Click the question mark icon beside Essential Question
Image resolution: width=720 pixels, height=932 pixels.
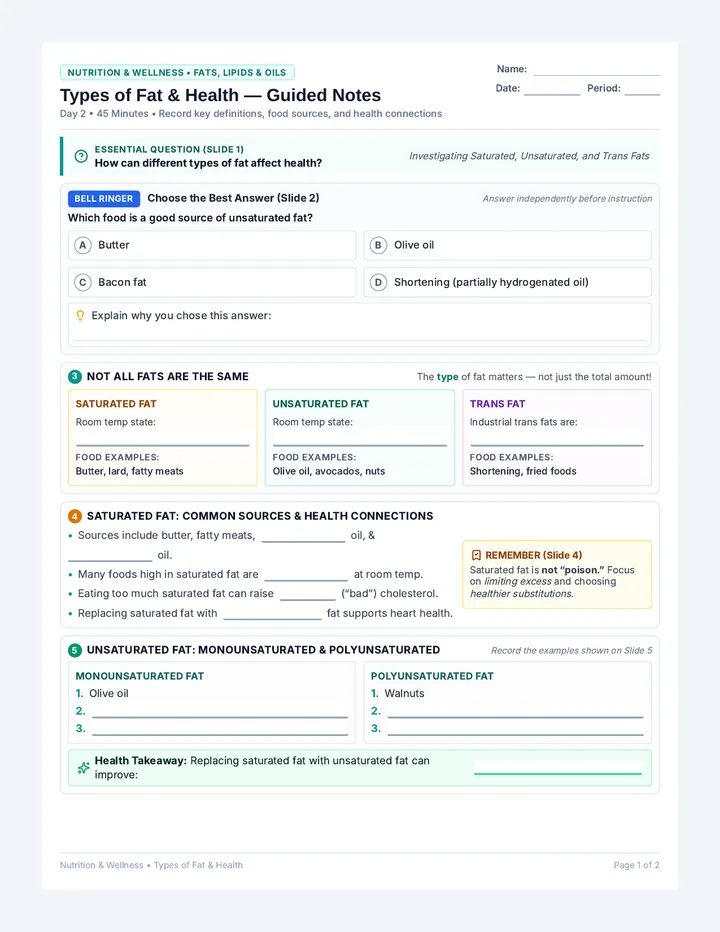(x=81, y=156)
